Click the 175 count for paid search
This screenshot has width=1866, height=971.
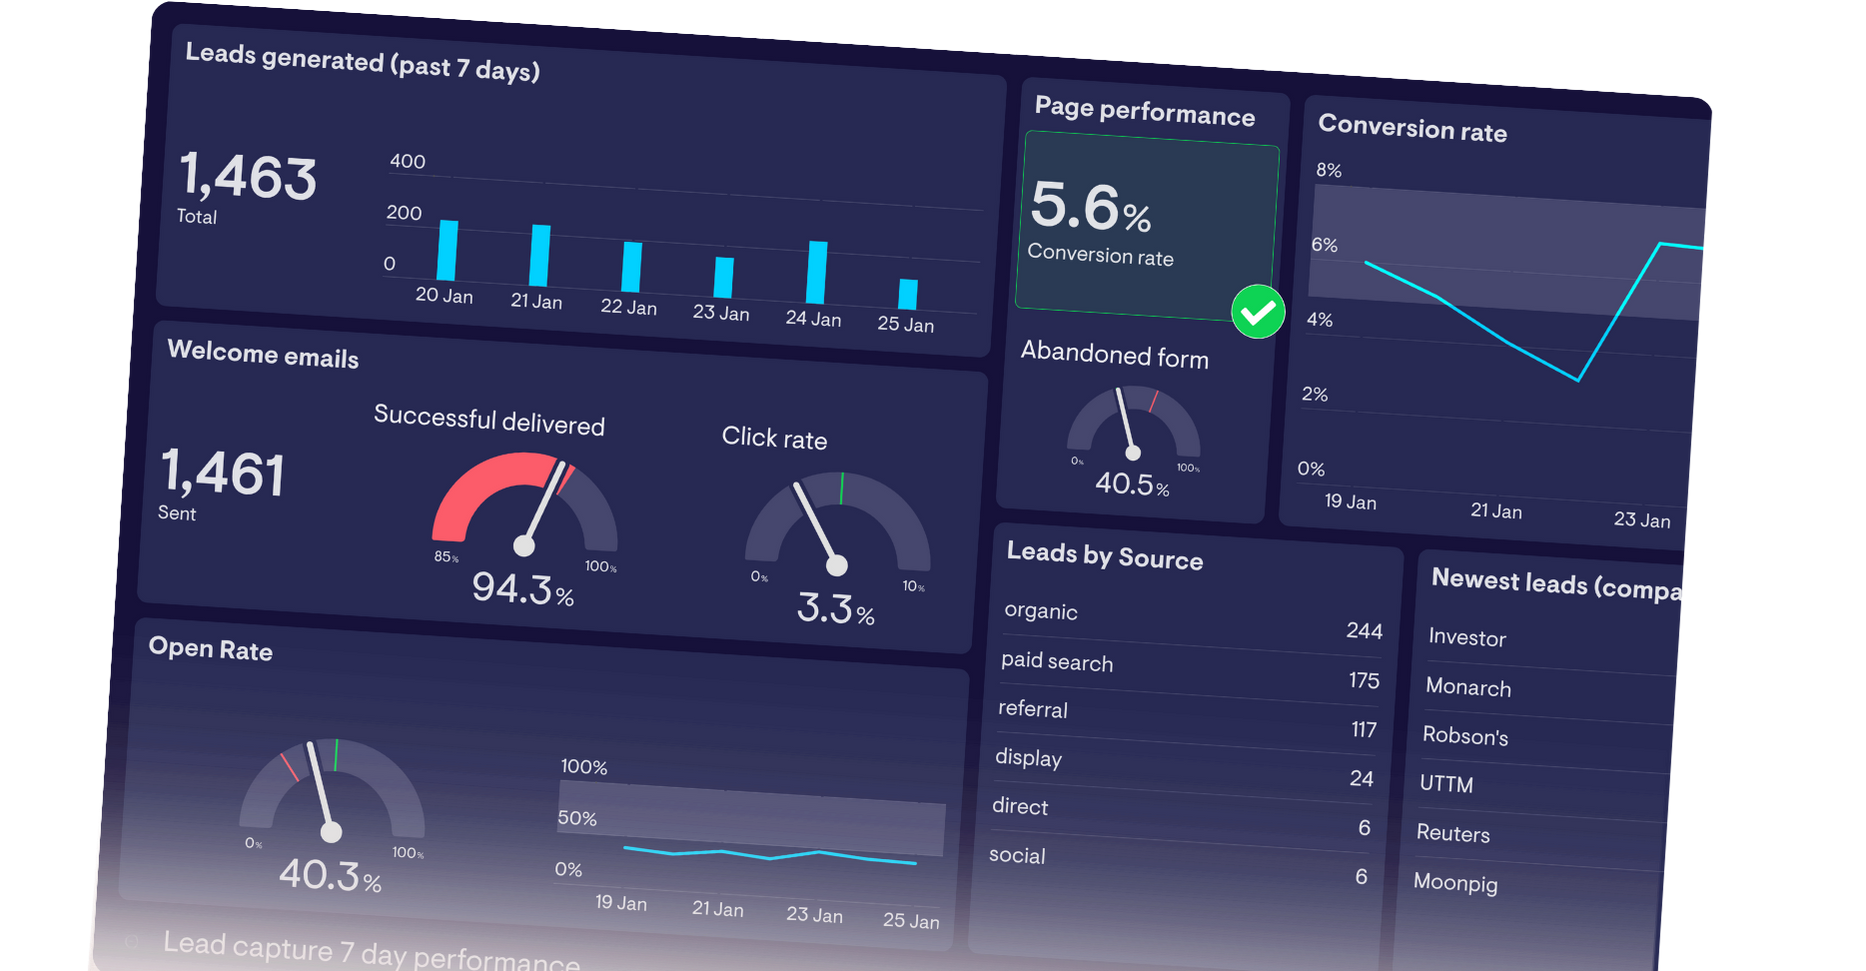pos(1364,680)
